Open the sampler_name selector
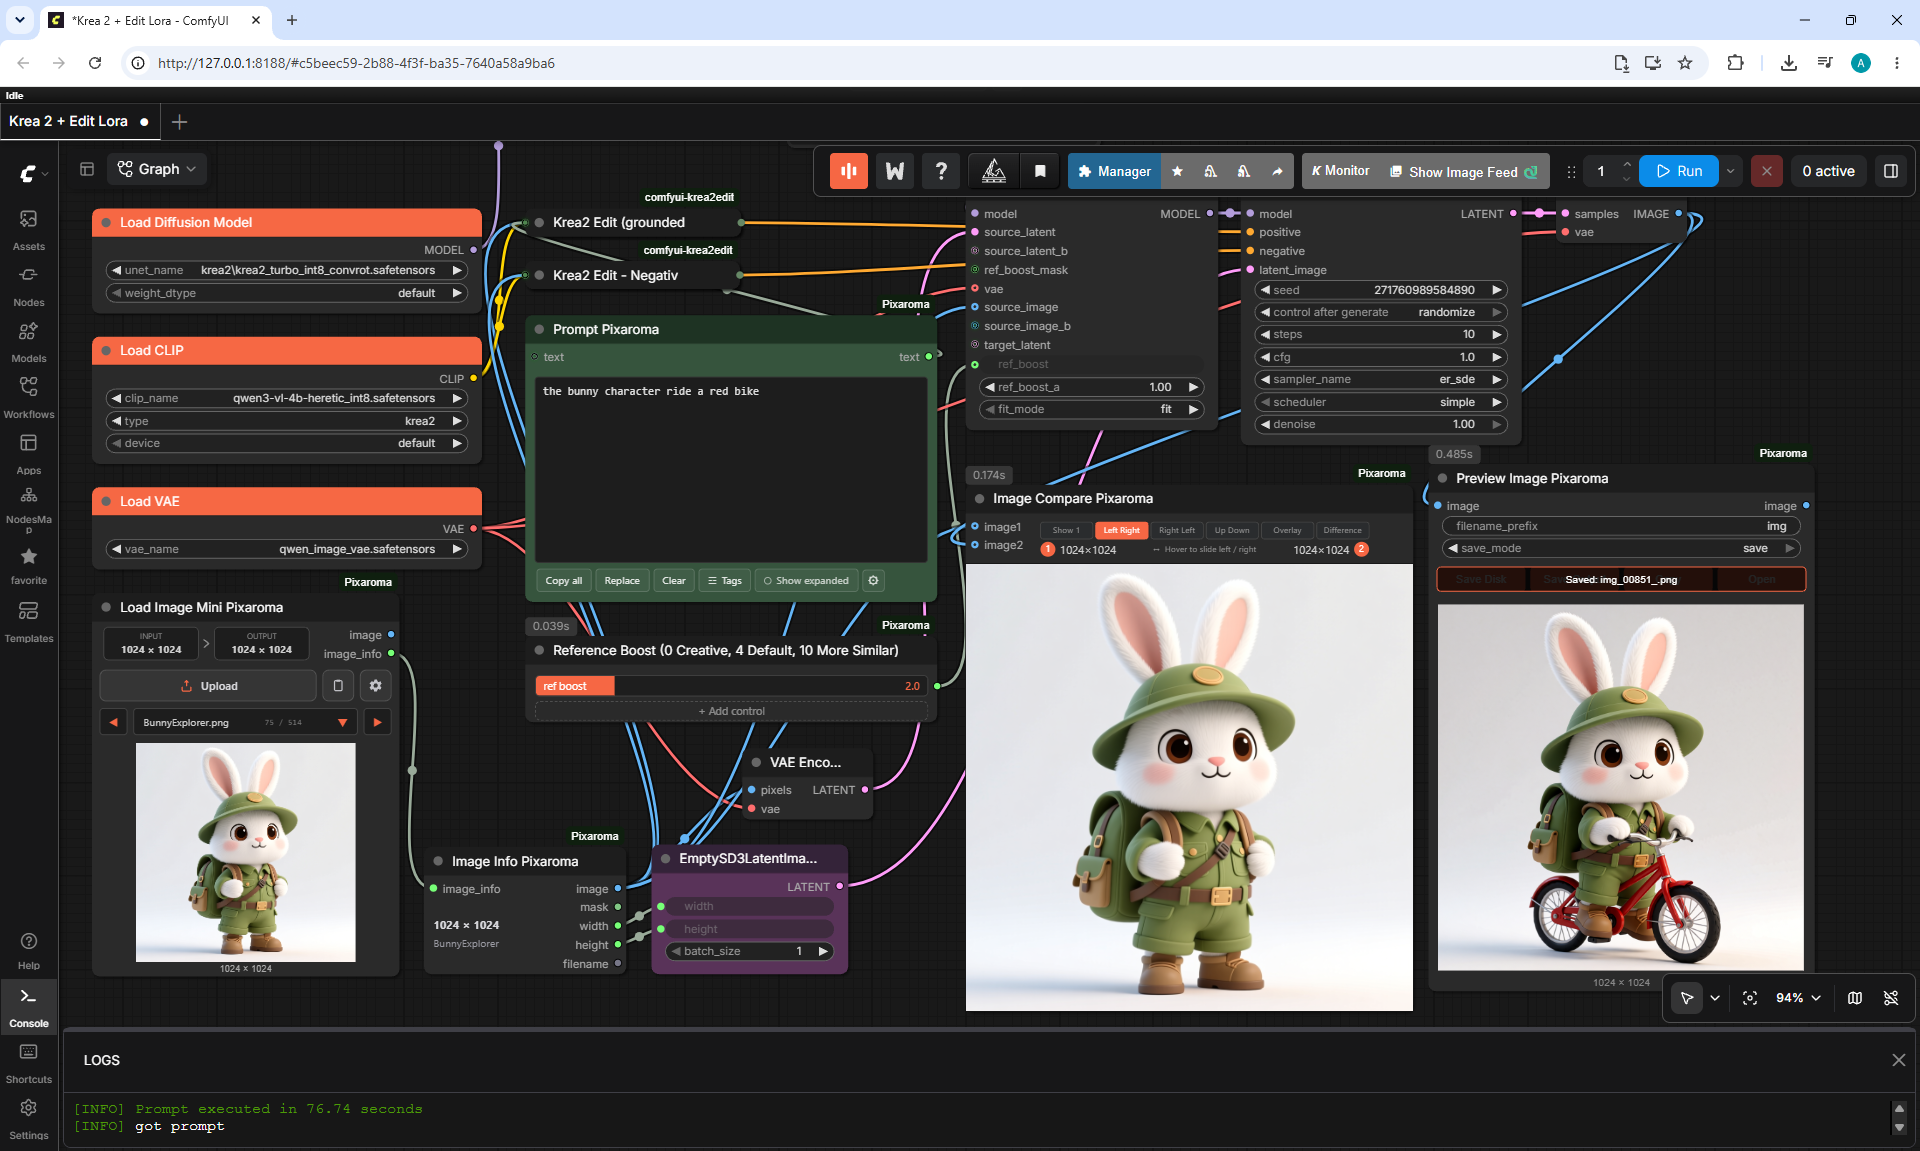 coord(1380,379)
